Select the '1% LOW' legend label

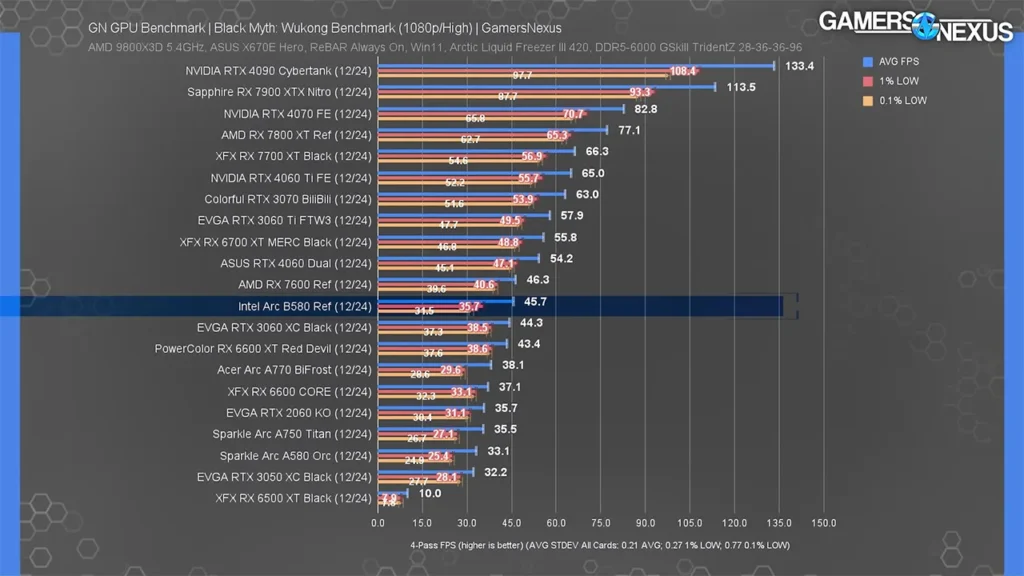tap(899, 81)
